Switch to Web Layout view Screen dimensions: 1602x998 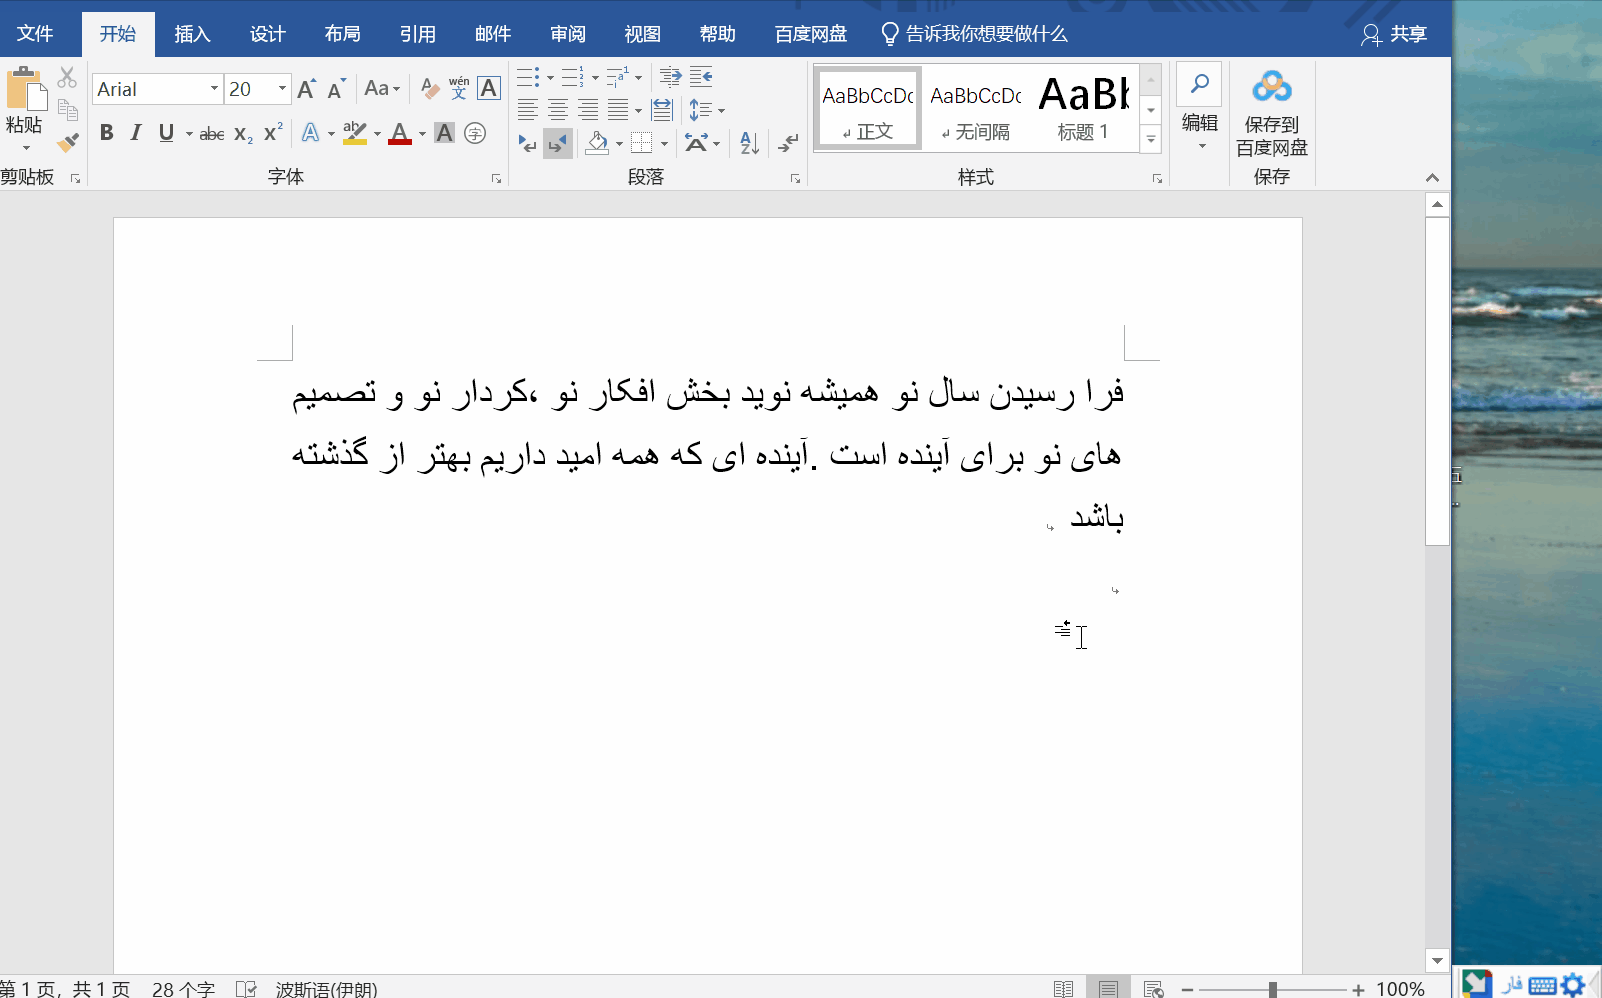click(x=1153, y=989)
